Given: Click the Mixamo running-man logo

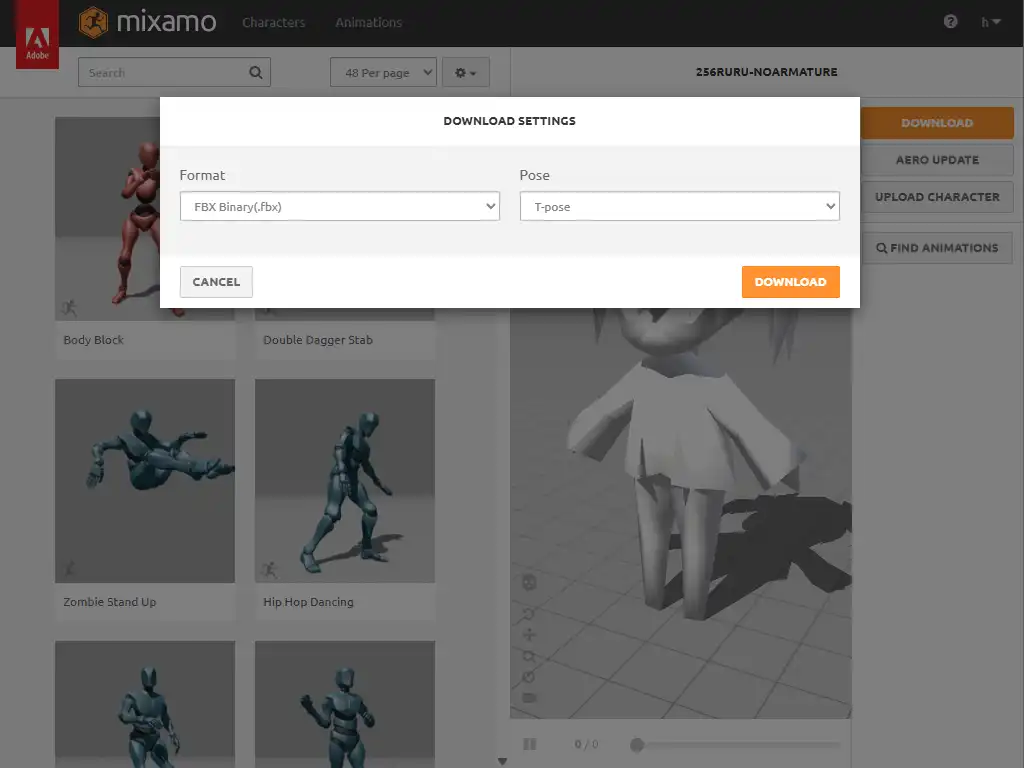Looking at the screenshot, I should [x=93, y=22].
